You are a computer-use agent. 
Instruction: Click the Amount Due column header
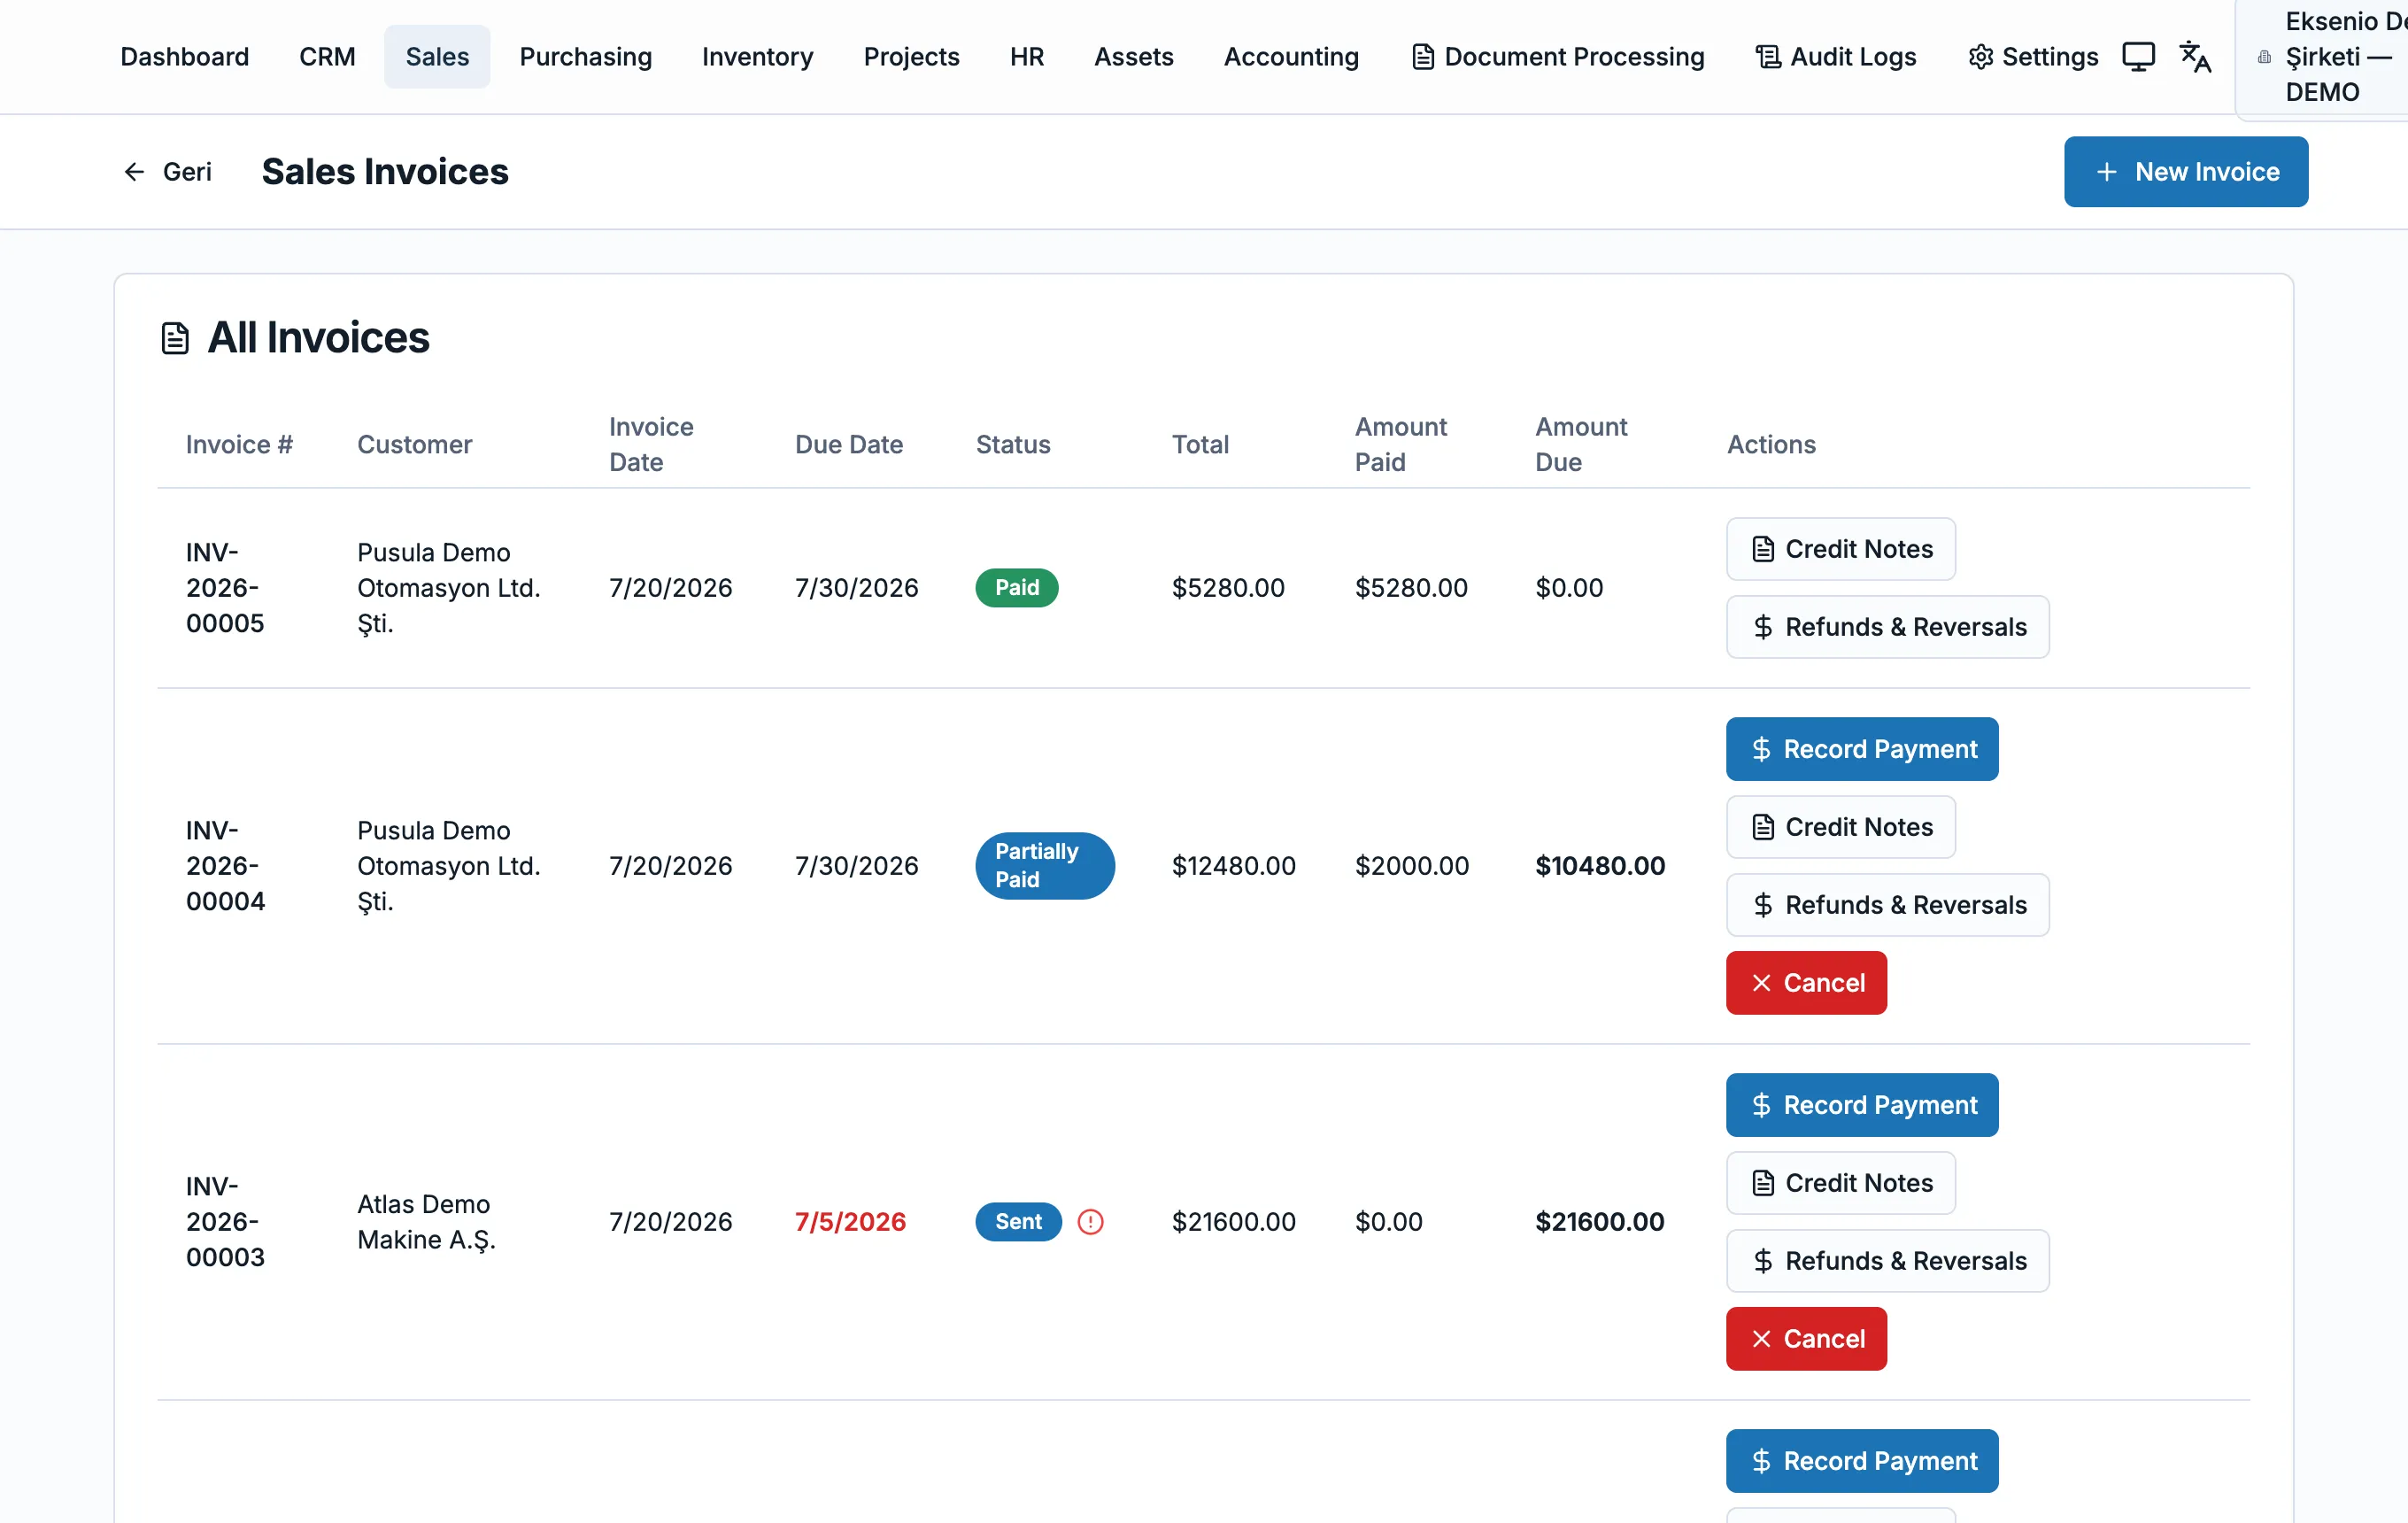tap(1581, 444)
